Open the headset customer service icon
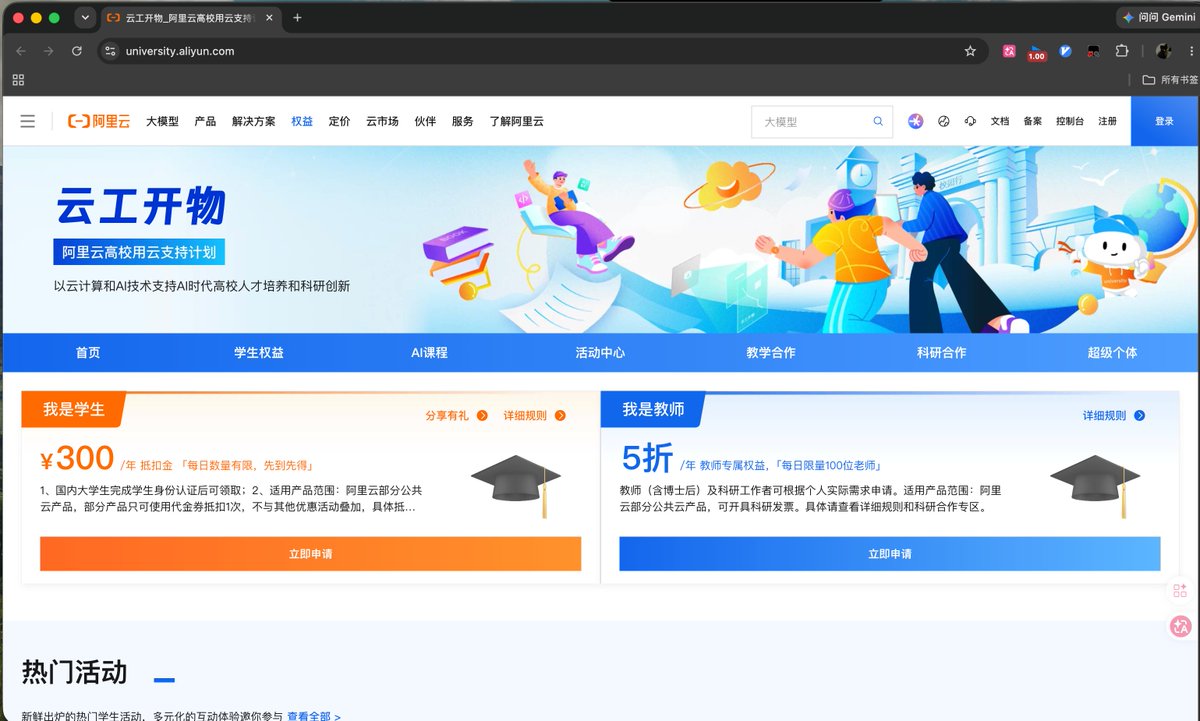Screen dimensions: 1200x721 pyautogui.click(x=970, y=121)
